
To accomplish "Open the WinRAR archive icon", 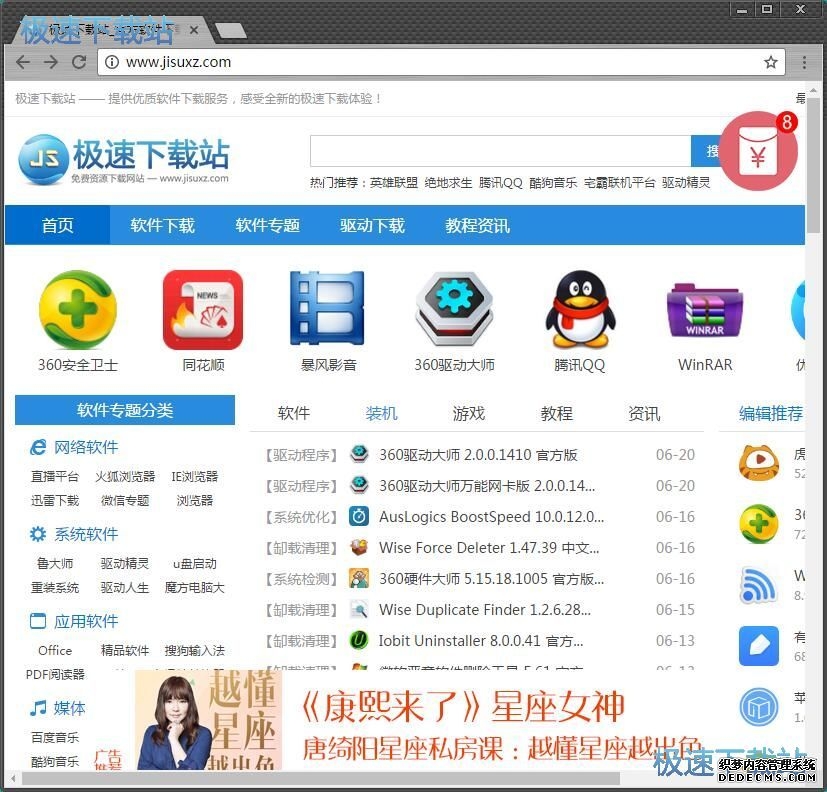I will point(705,311).
